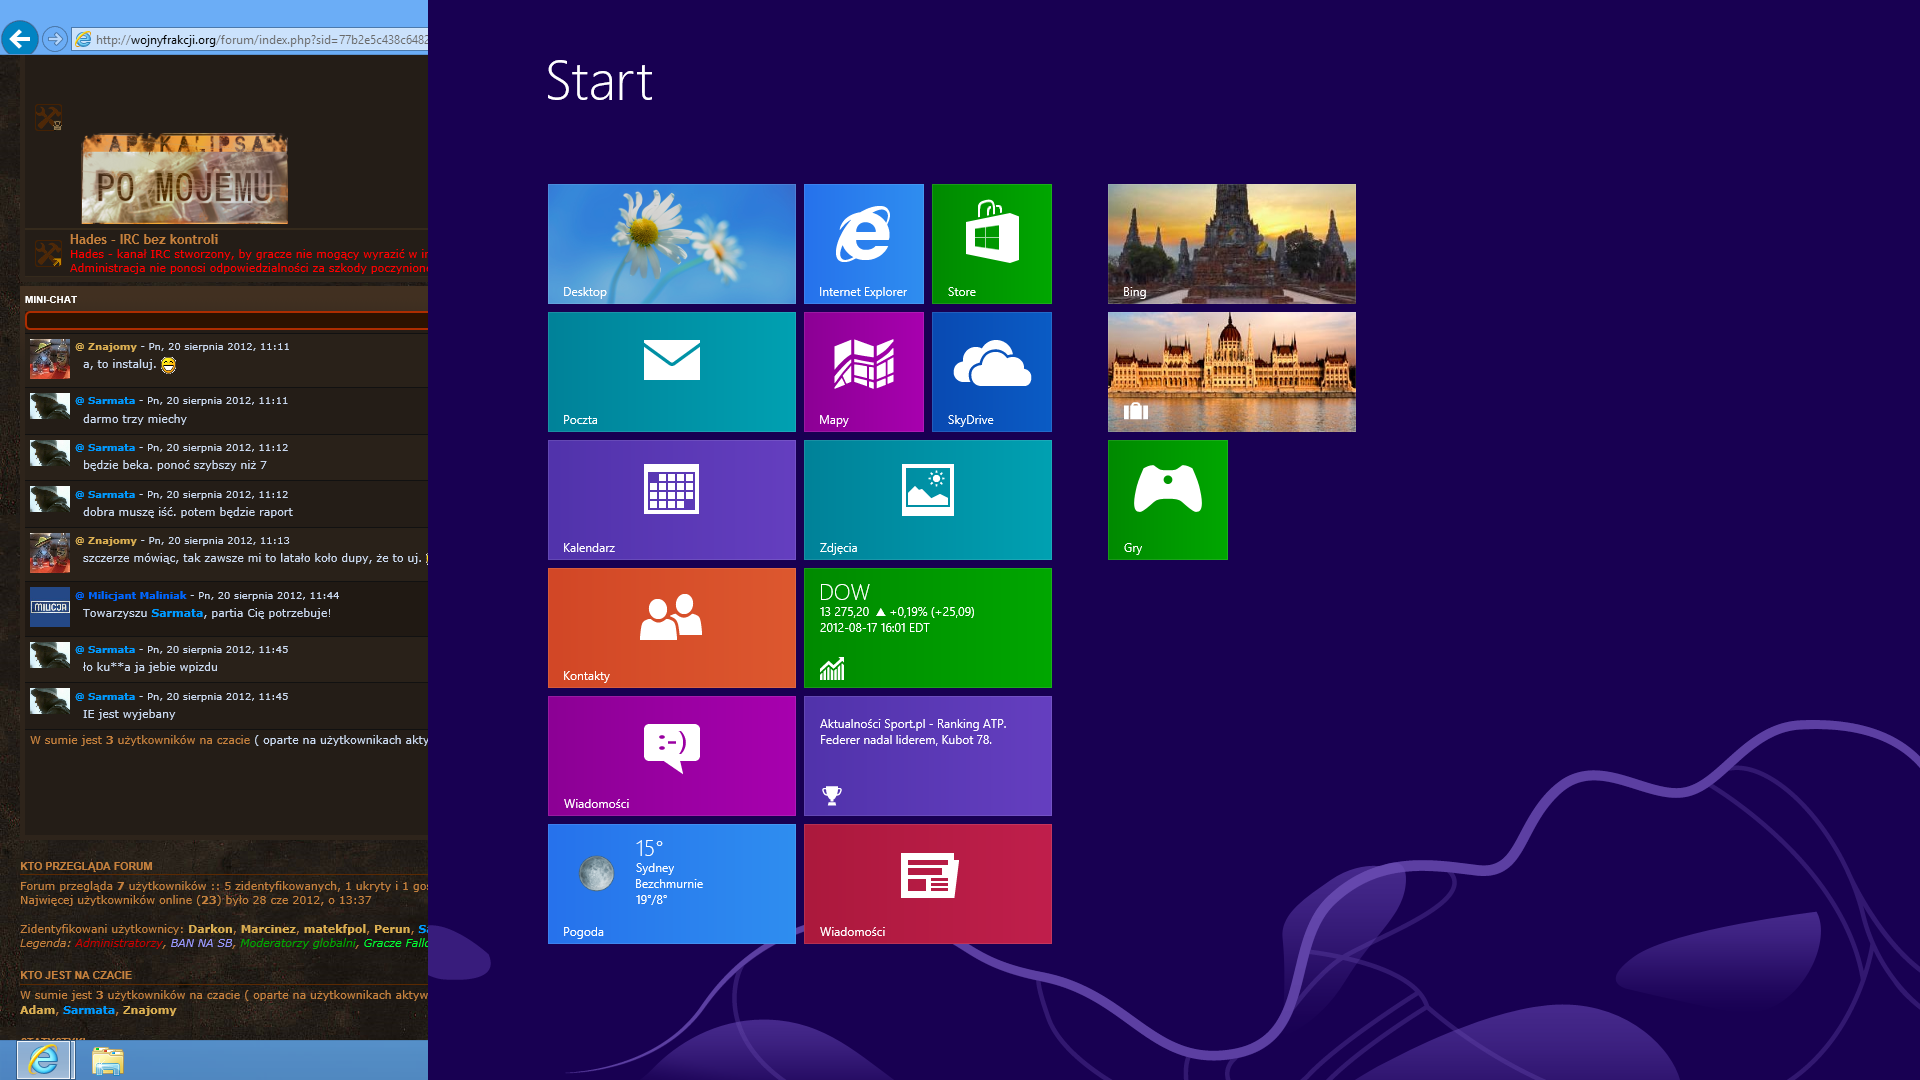This screenshot has height=1080, width=1920.
Task: Click Milicjant Maliniak's name in the chat
Action: click(137, 596)
